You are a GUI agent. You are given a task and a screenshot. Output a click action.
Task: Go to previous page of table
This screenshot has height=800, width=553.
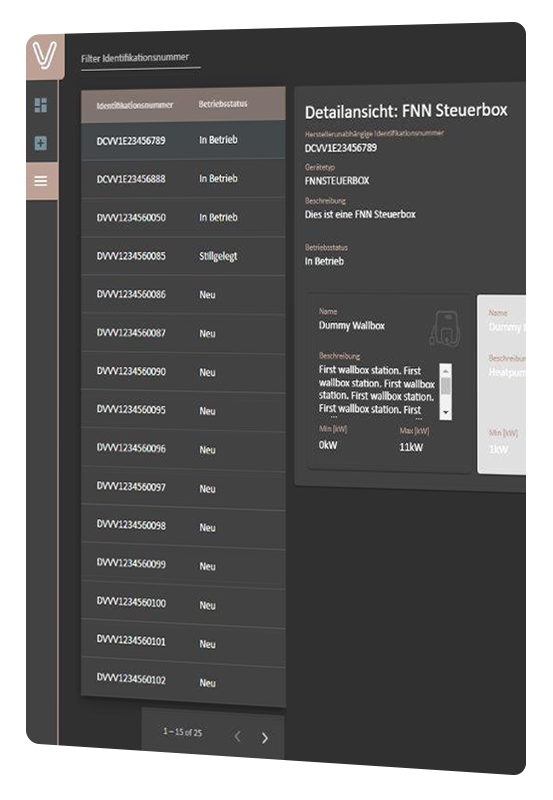[237, 736]
